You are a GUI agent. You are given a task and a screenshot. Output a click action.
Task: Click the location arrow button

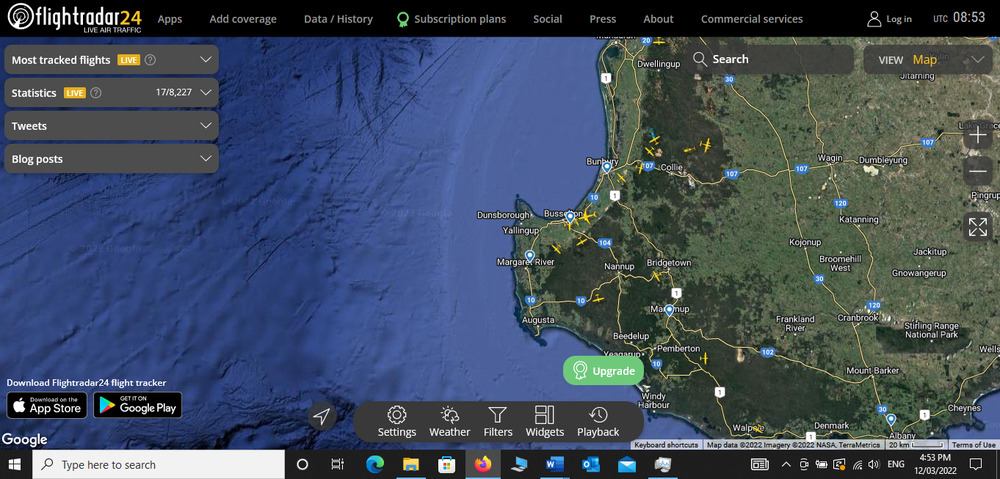coord(321,417)
